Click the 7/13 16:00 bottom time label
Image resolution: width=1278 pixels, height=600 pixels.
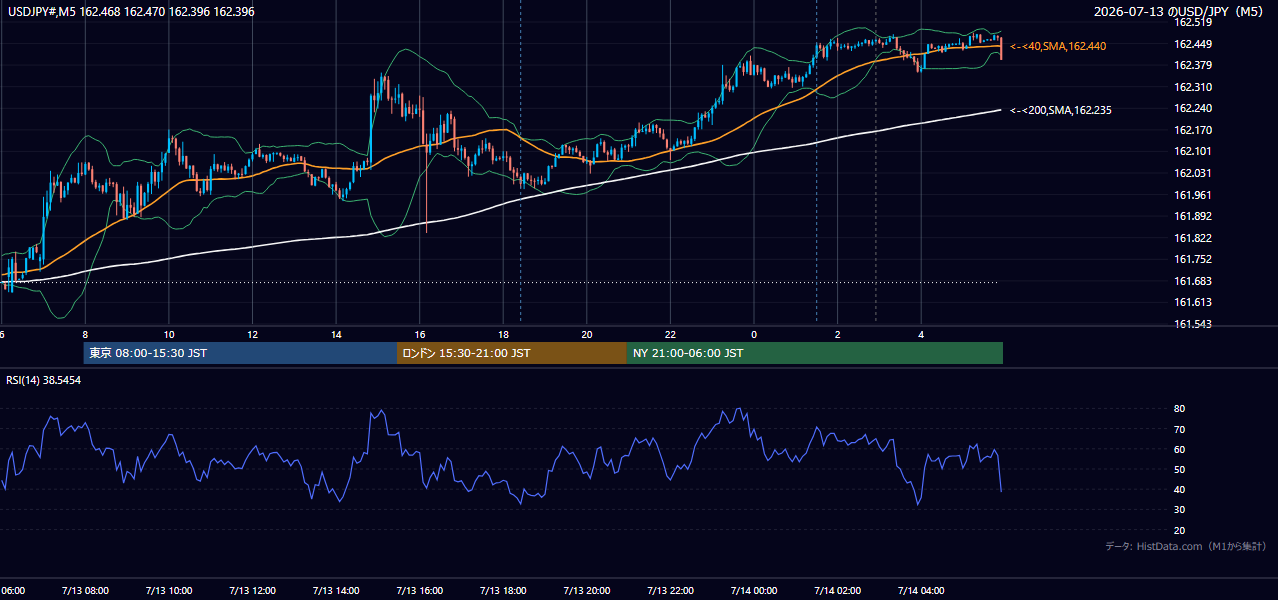tap(420, 590)
